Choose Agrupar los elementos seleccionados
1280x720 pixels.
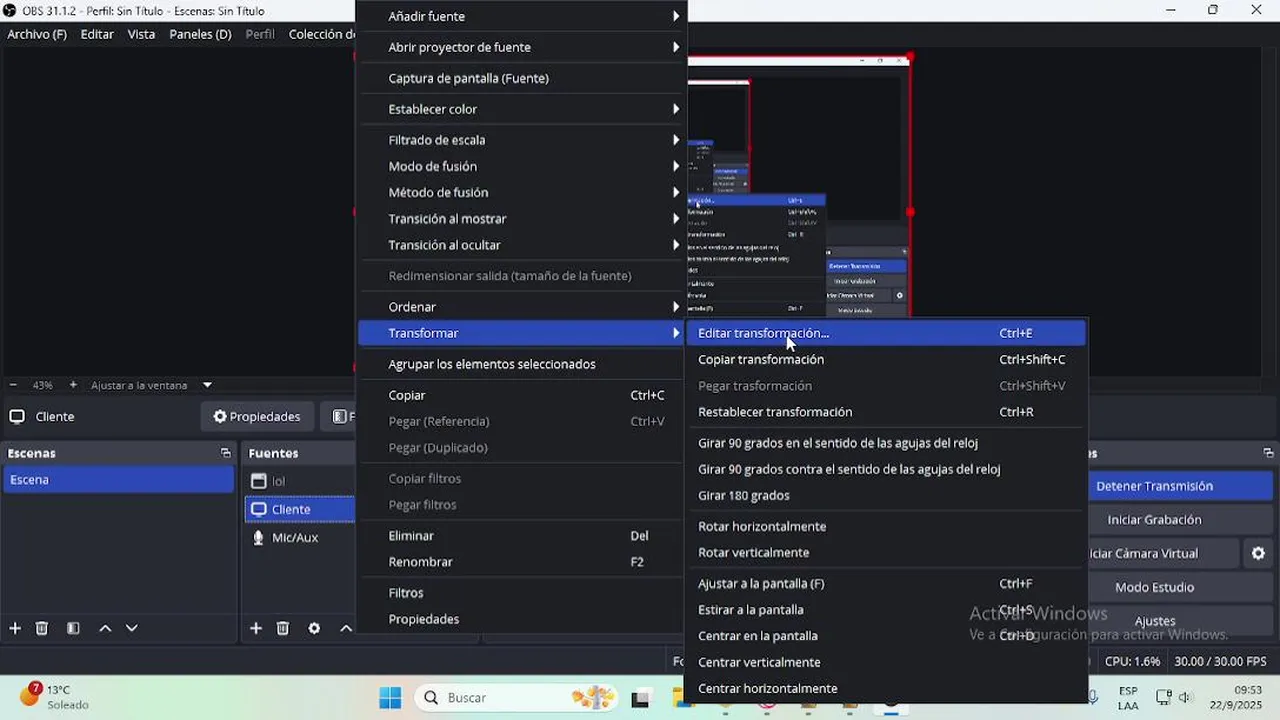click(x=521, y=364)
